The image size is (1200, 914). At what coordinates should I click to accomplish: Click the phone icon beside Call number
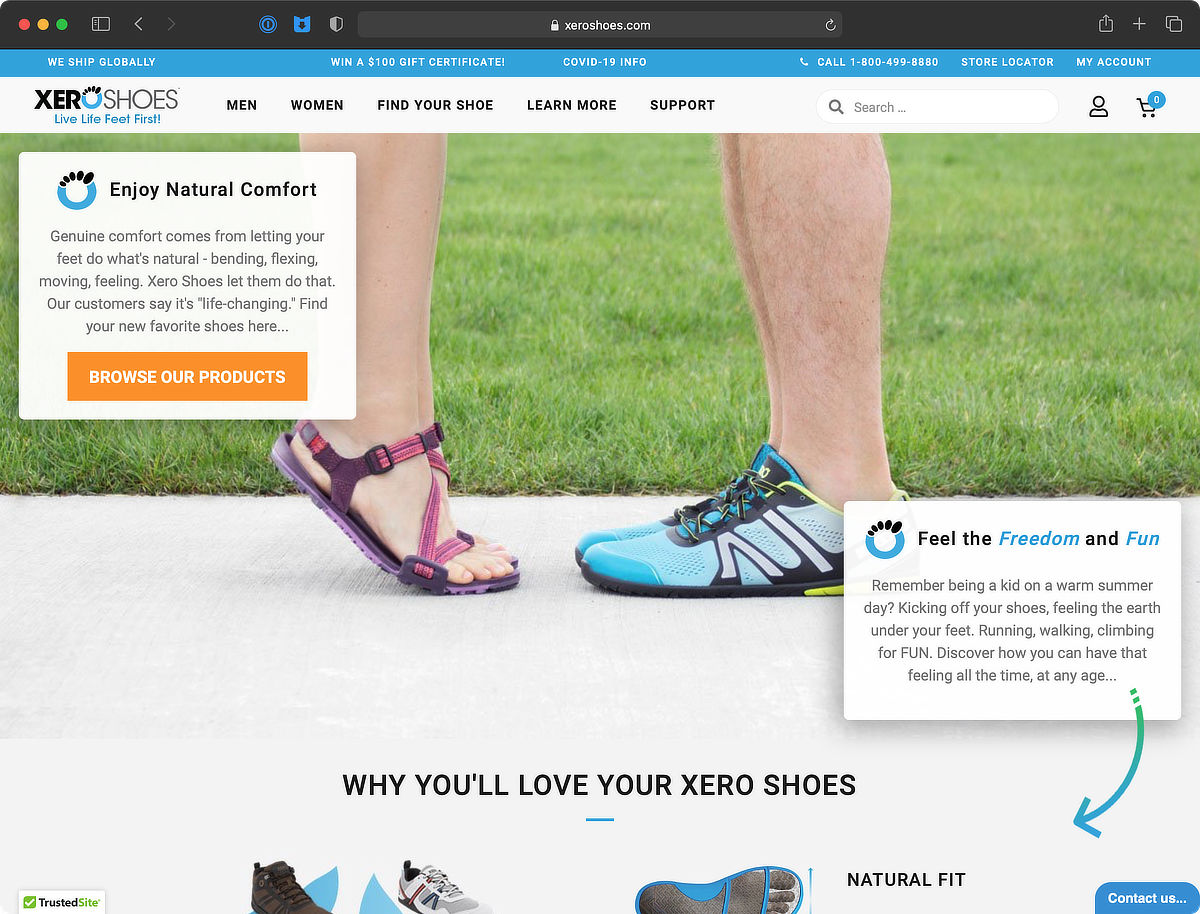pos(804,62)
